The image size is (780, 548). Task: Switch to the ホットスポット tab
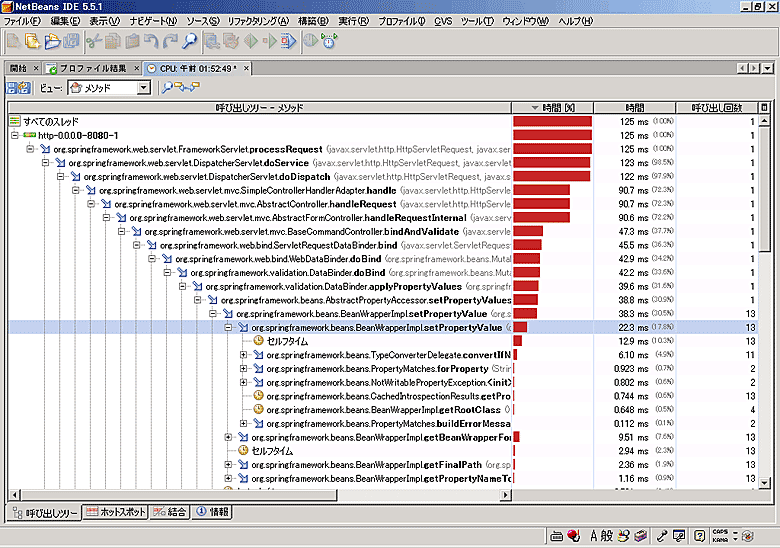(x=116, y=512)
